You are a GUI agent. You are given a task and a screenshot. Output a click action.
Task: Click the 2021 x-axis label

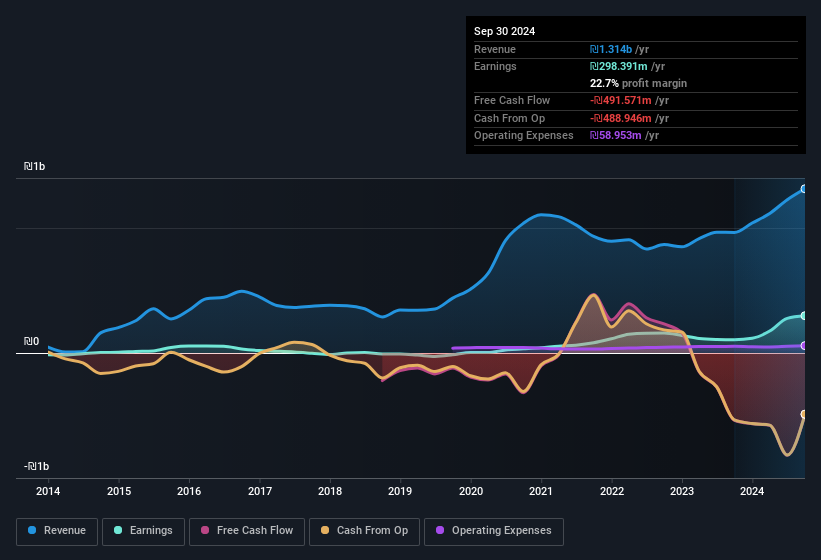click(x=541, y=491)
